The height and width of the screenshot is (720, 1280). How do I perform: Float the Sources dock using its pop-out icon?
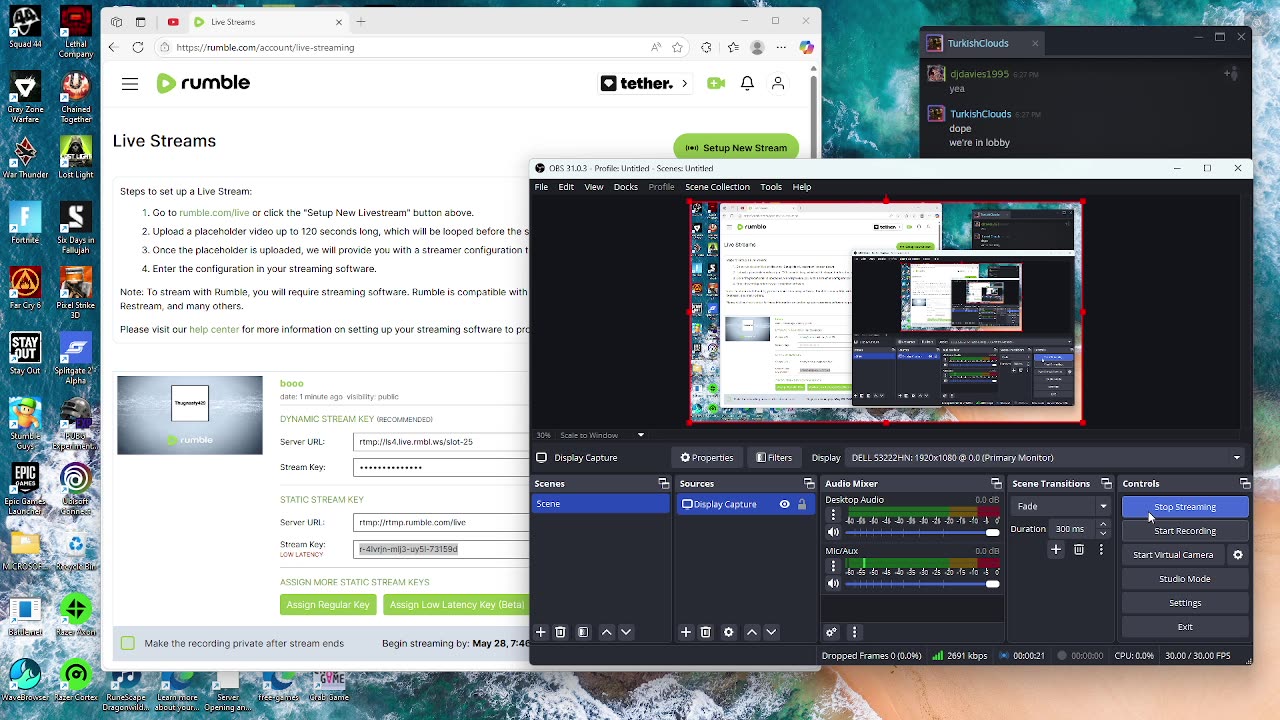click(809, 484)
